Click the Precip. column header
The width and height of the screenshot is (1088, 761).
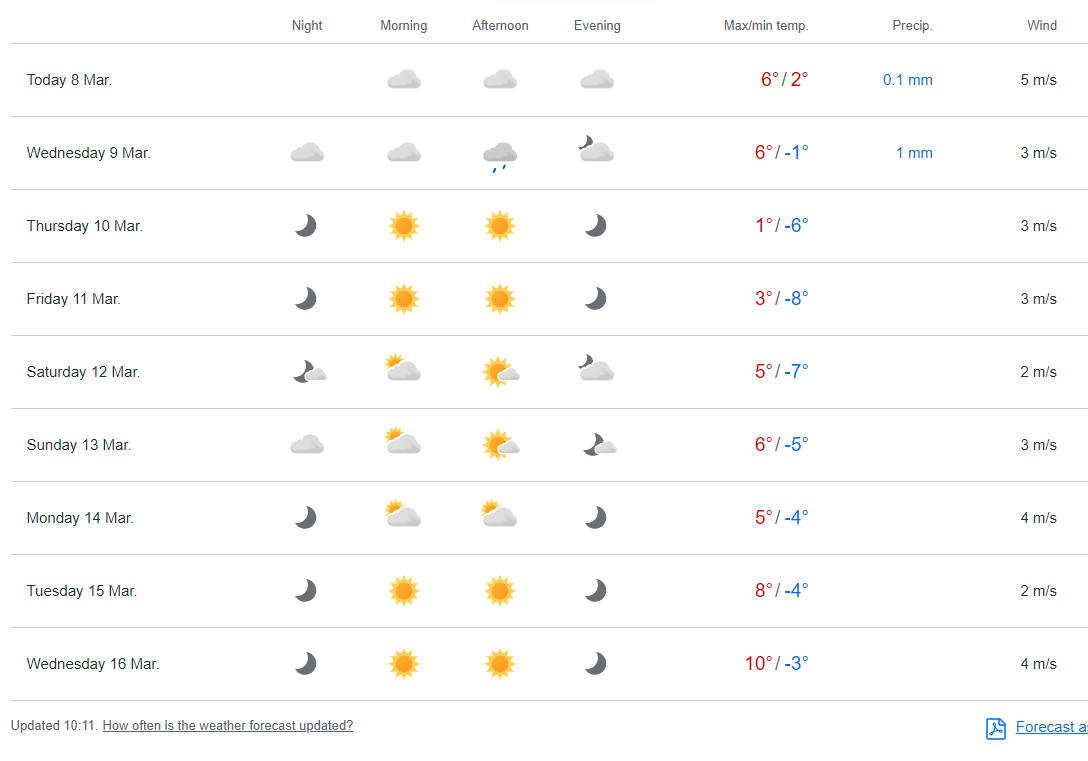(x=912, y=26)
